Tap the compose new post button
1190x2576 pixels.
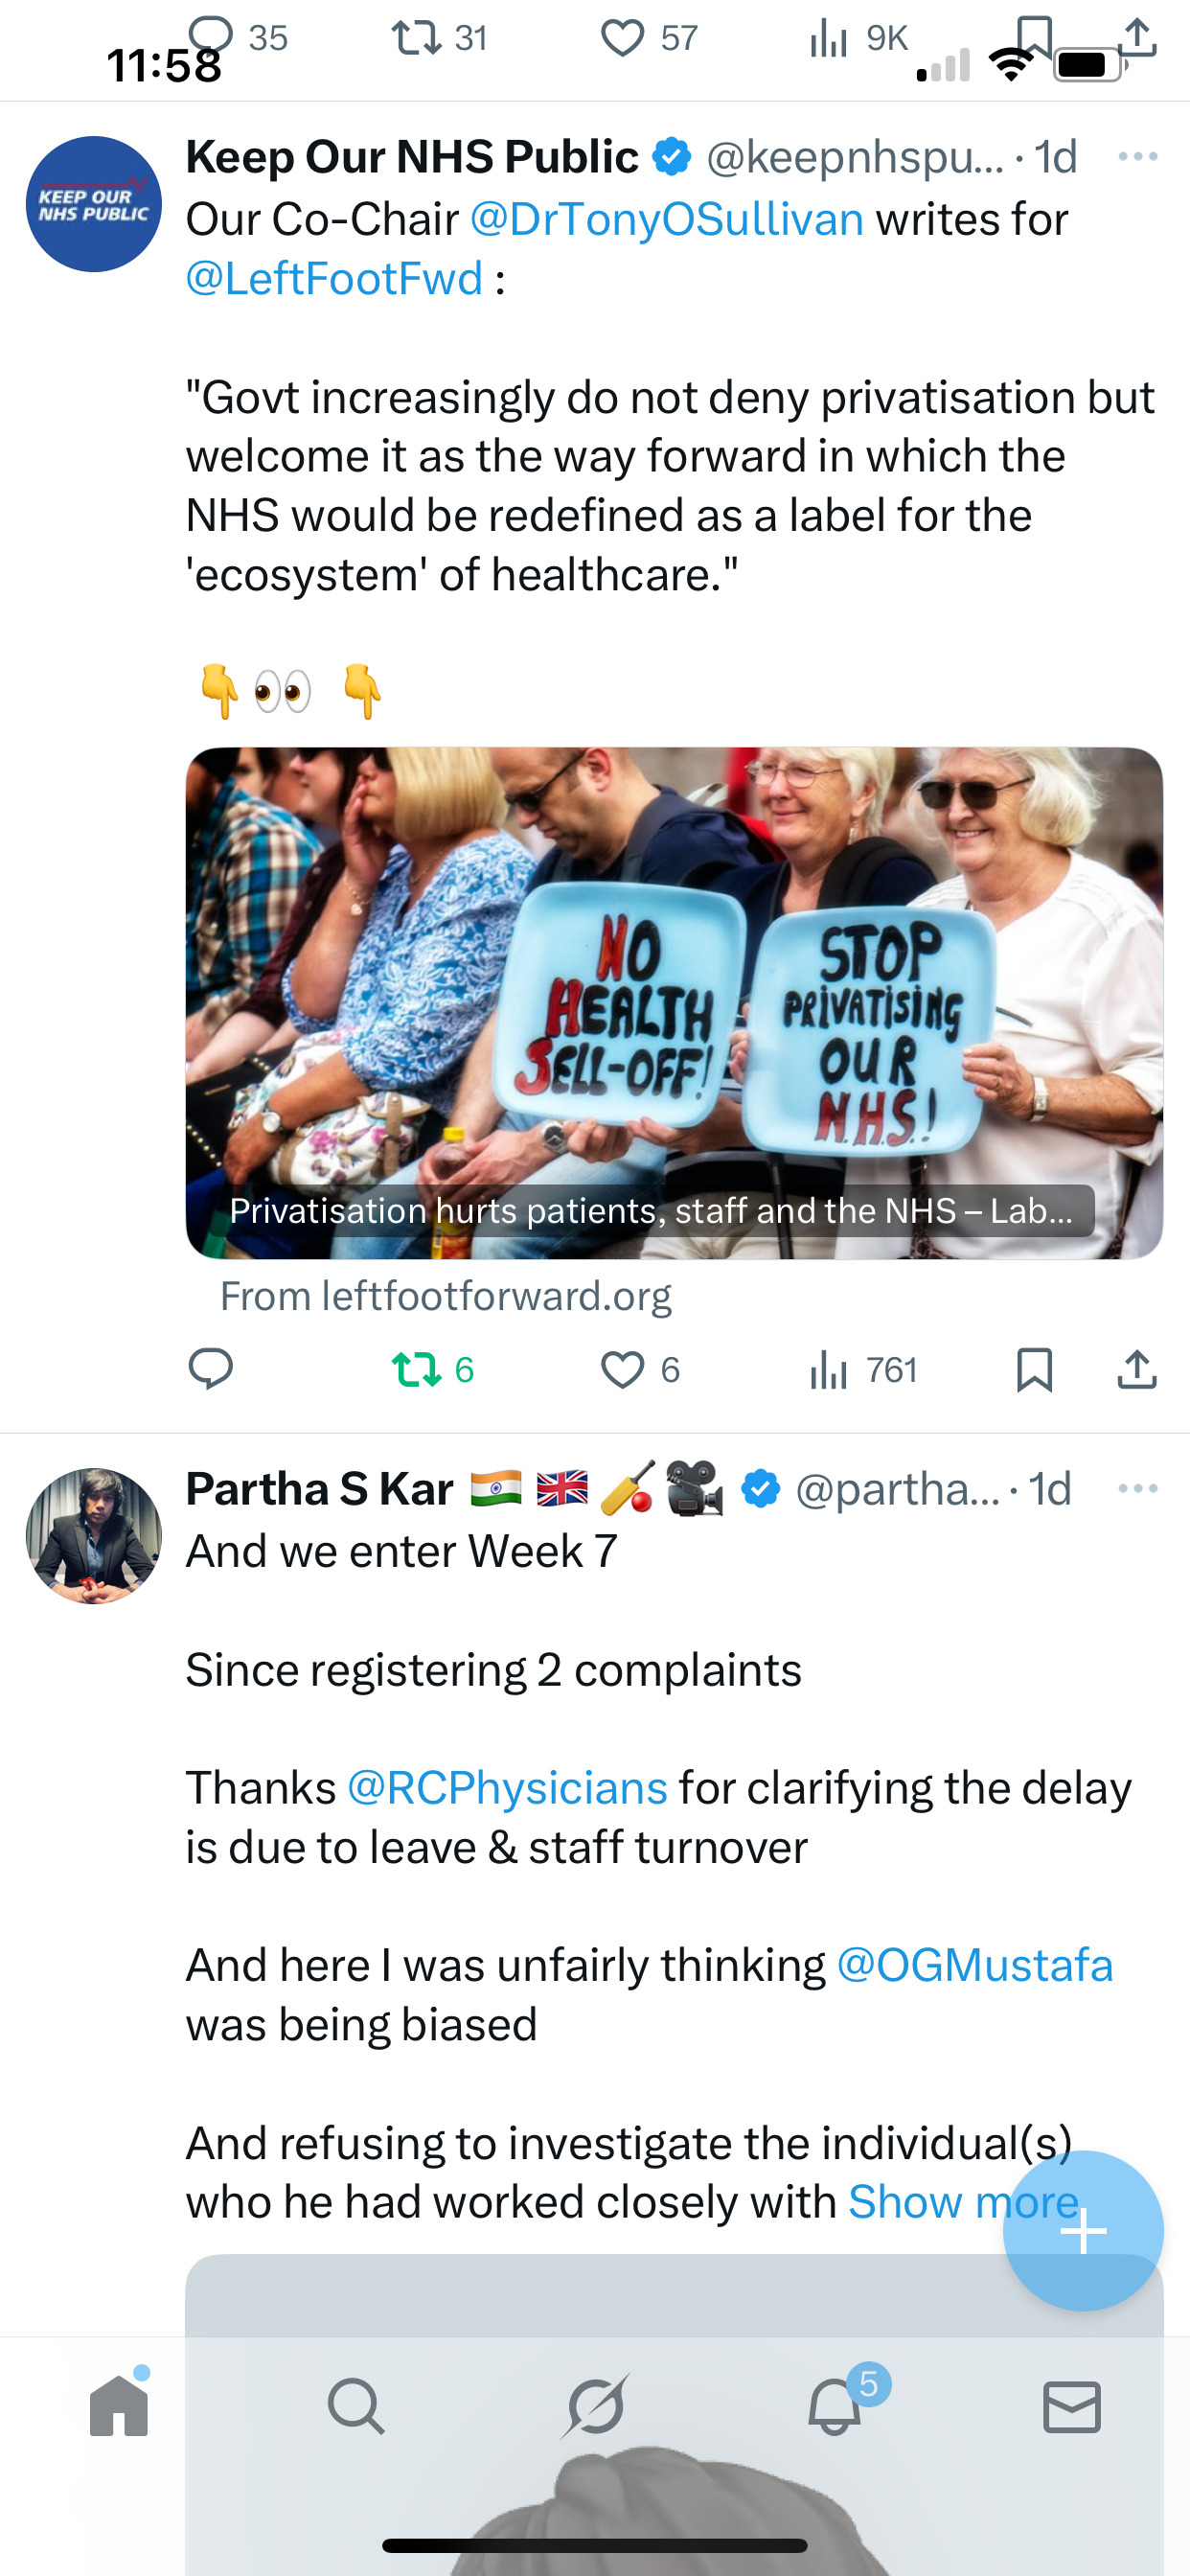[x=1083, y=2230]
